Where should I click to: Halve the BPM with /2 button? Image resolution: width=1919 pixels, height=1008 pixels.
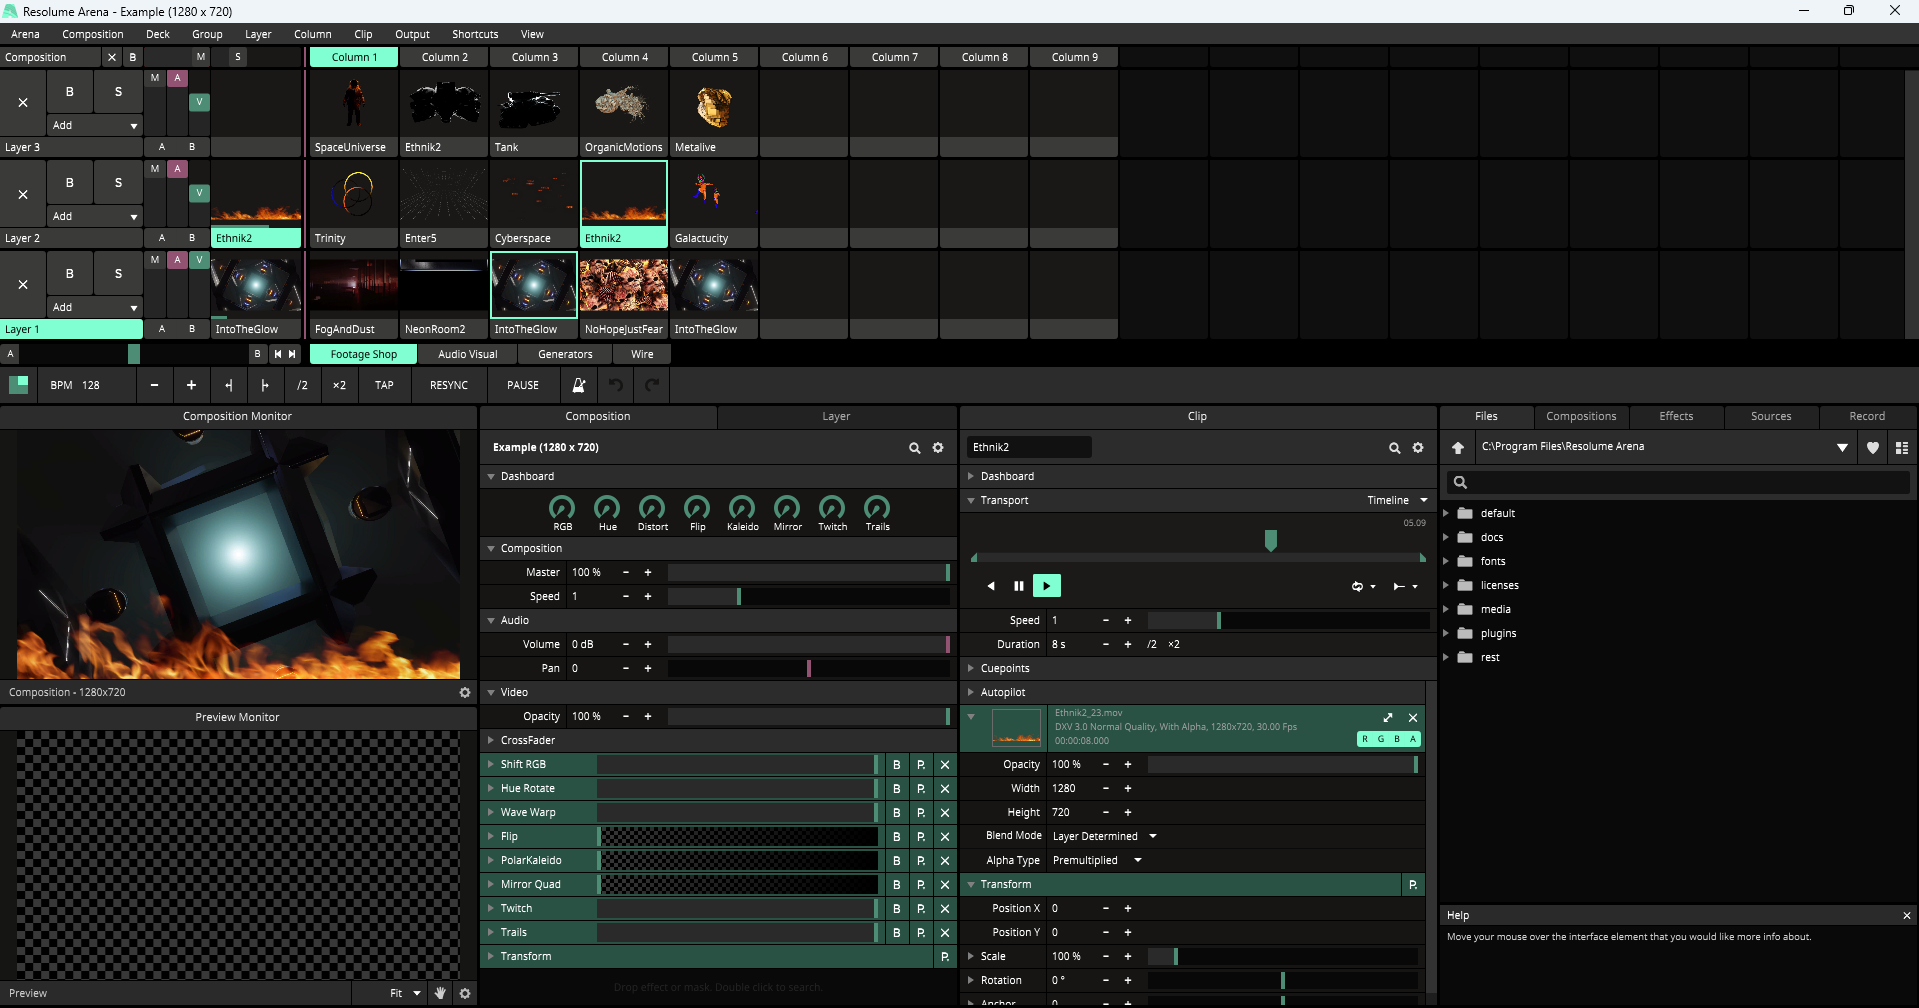[x=302, y=385]
